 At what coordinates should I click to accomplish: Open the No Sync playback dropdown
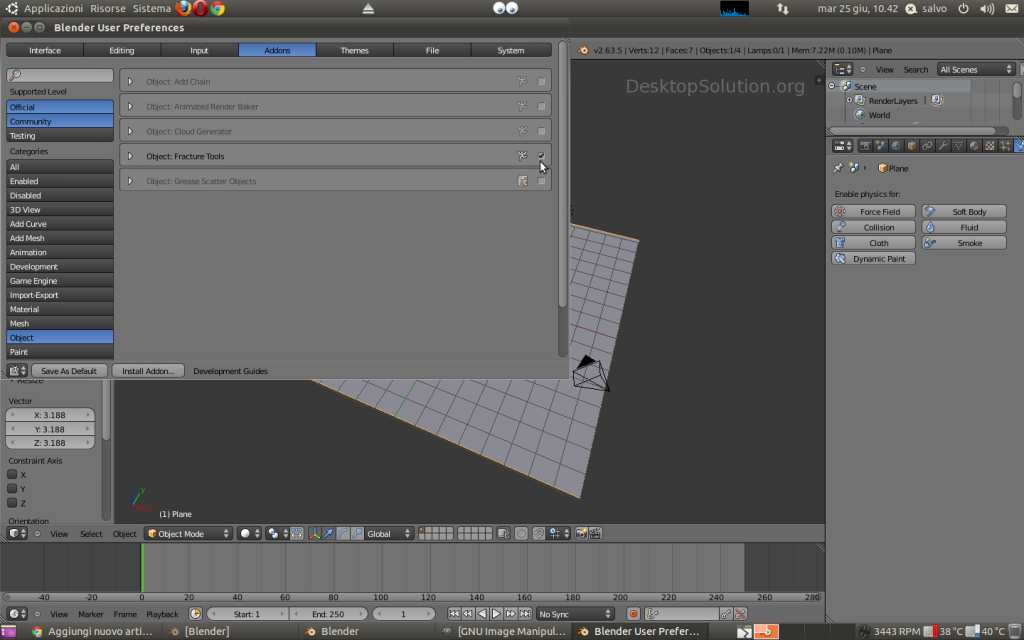click(x=575, y=614)
